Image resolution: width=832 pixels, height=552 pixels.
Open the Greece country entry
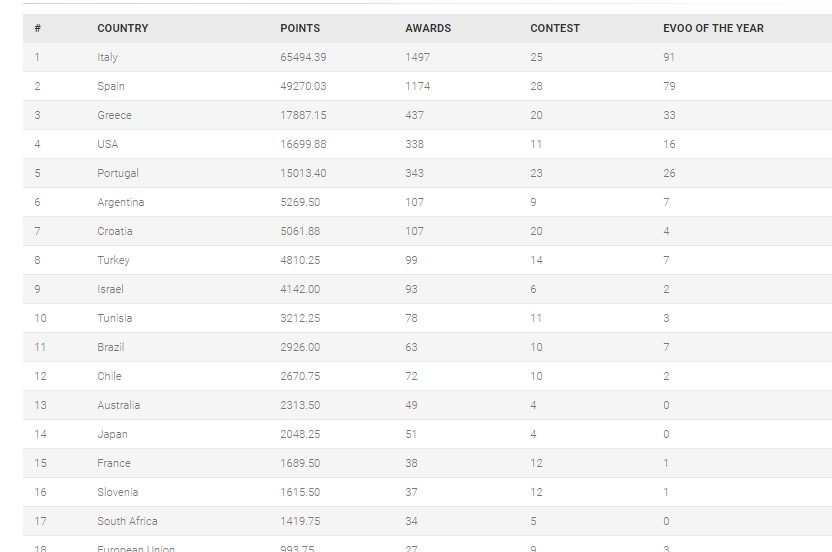pyautogui.click(x=114, y=115)
